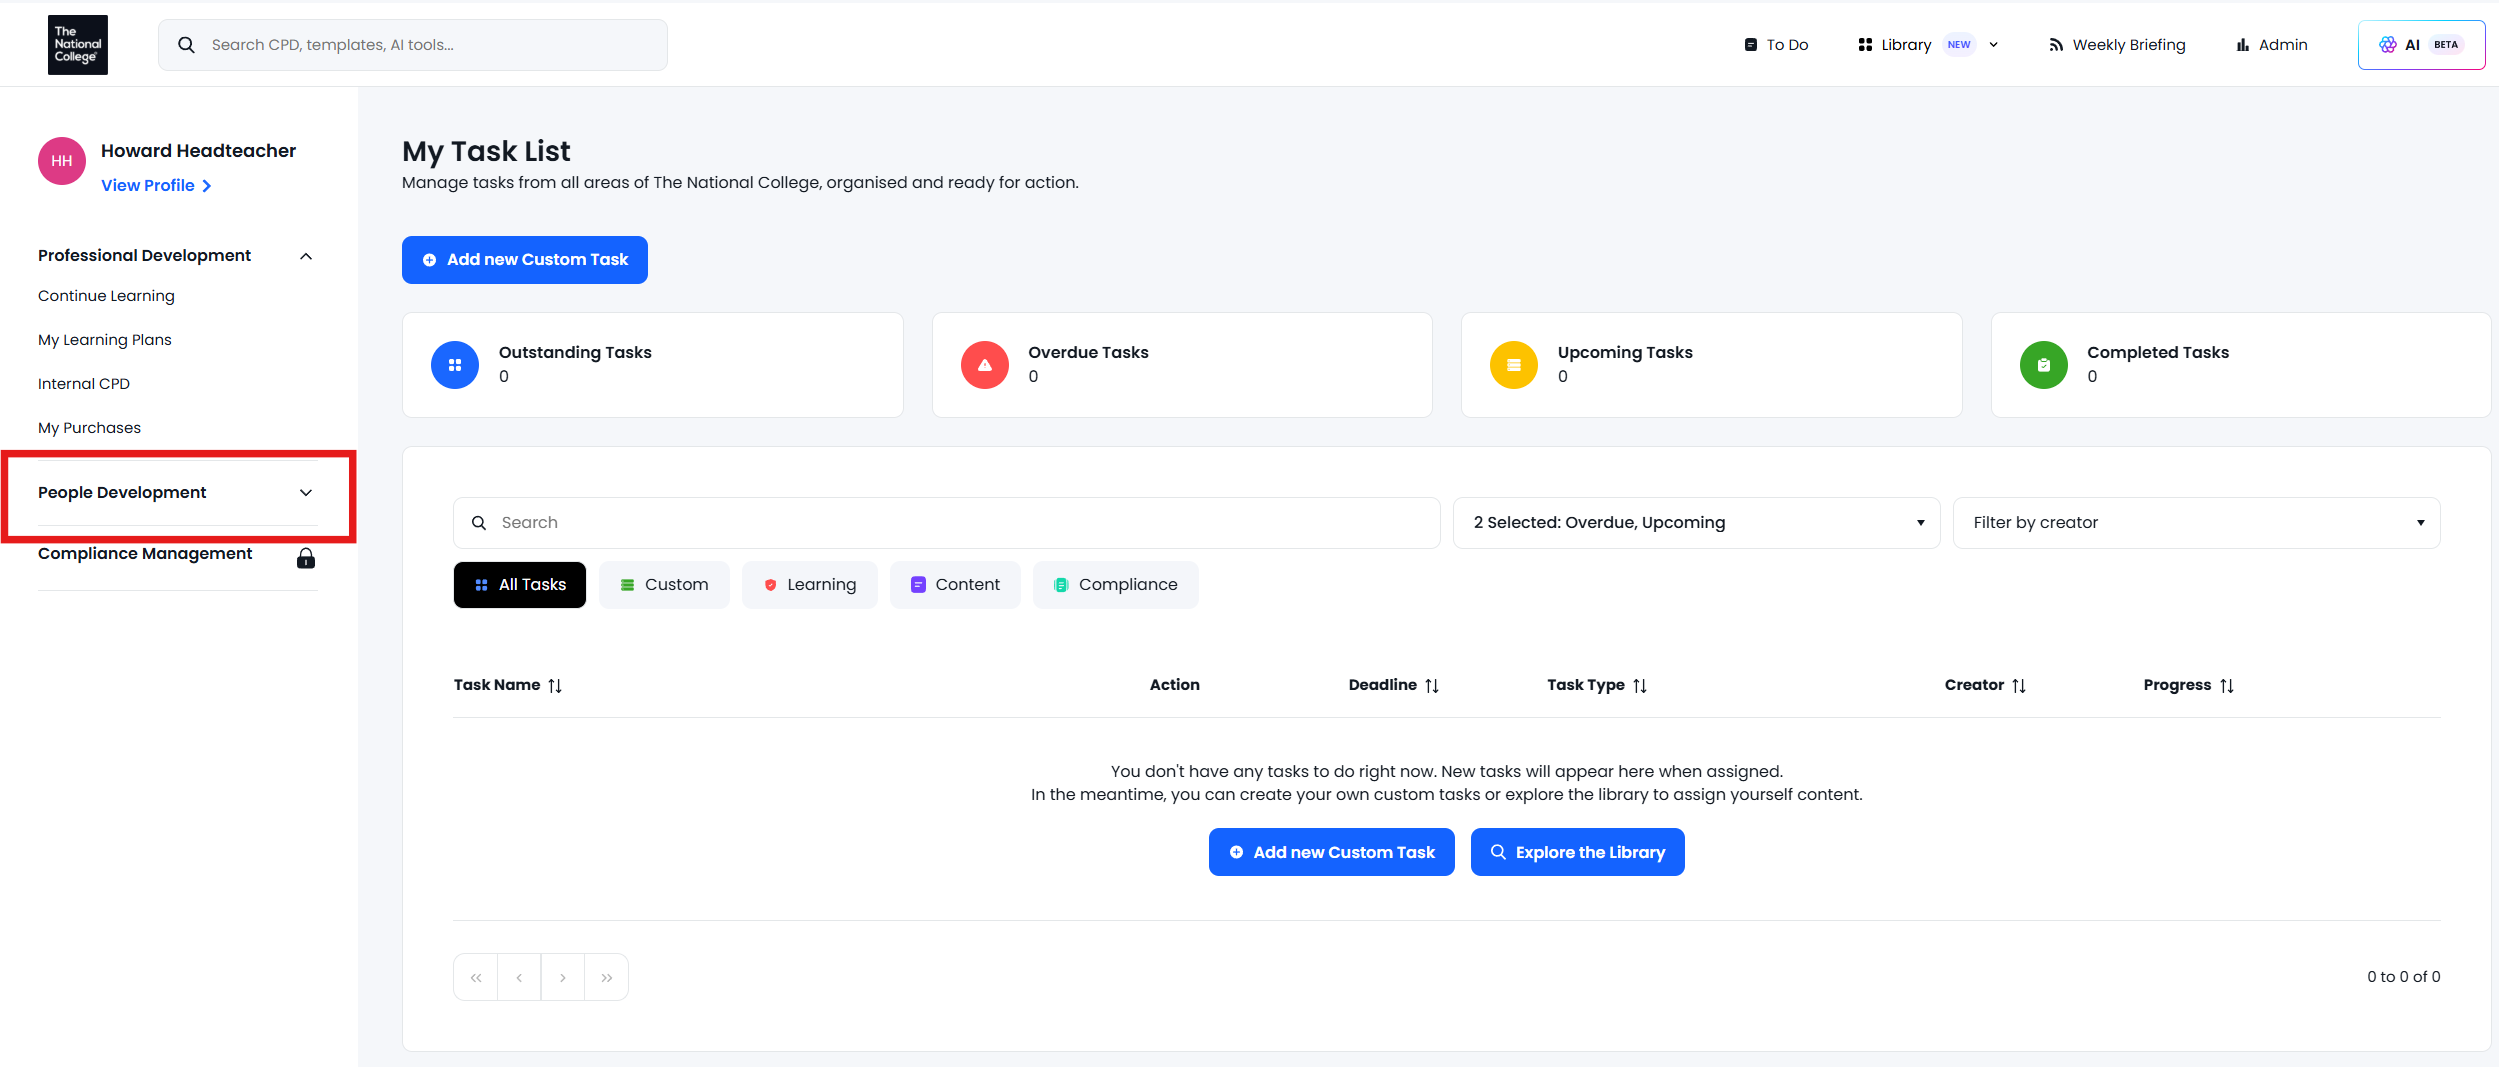
Task: Open the AI Beta assistant
Action: 2420,45
